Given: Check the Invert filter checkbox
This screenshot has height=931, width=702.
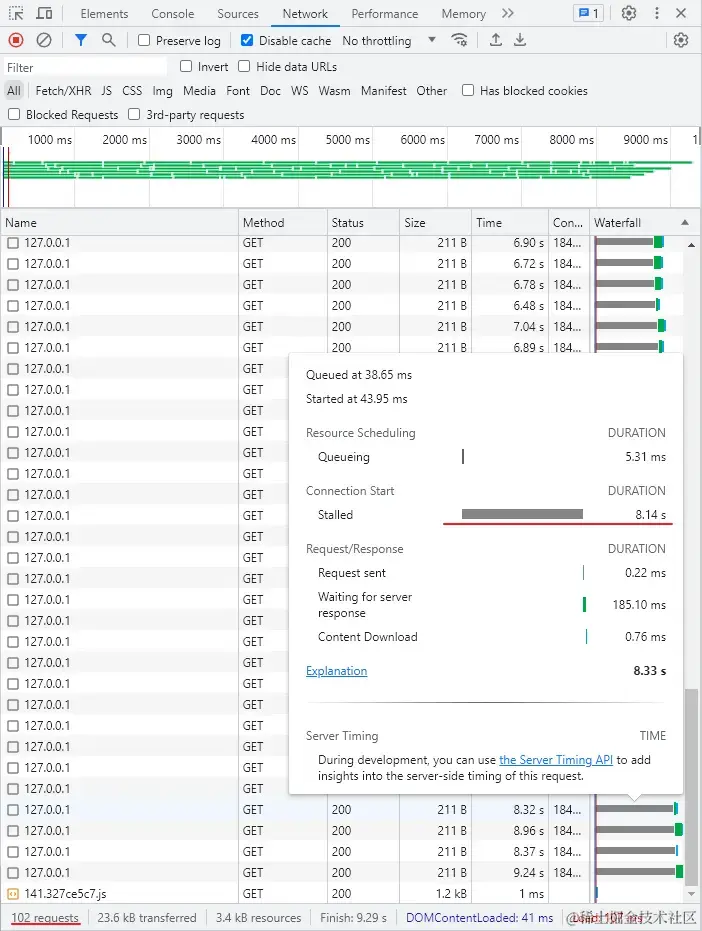Looking at the screenshot, I should coord(186,66).
